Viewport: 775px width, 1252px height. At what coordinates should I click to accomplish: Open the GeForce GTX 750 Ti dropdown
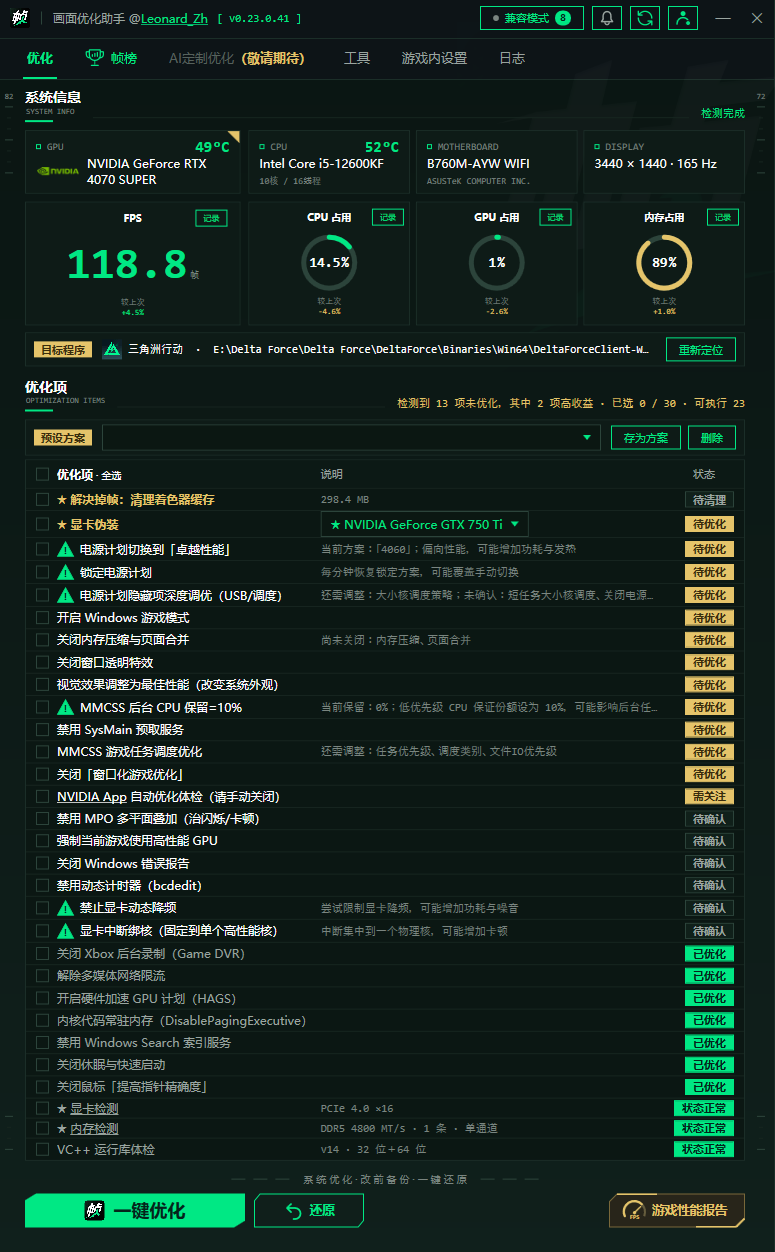[424, 524]
